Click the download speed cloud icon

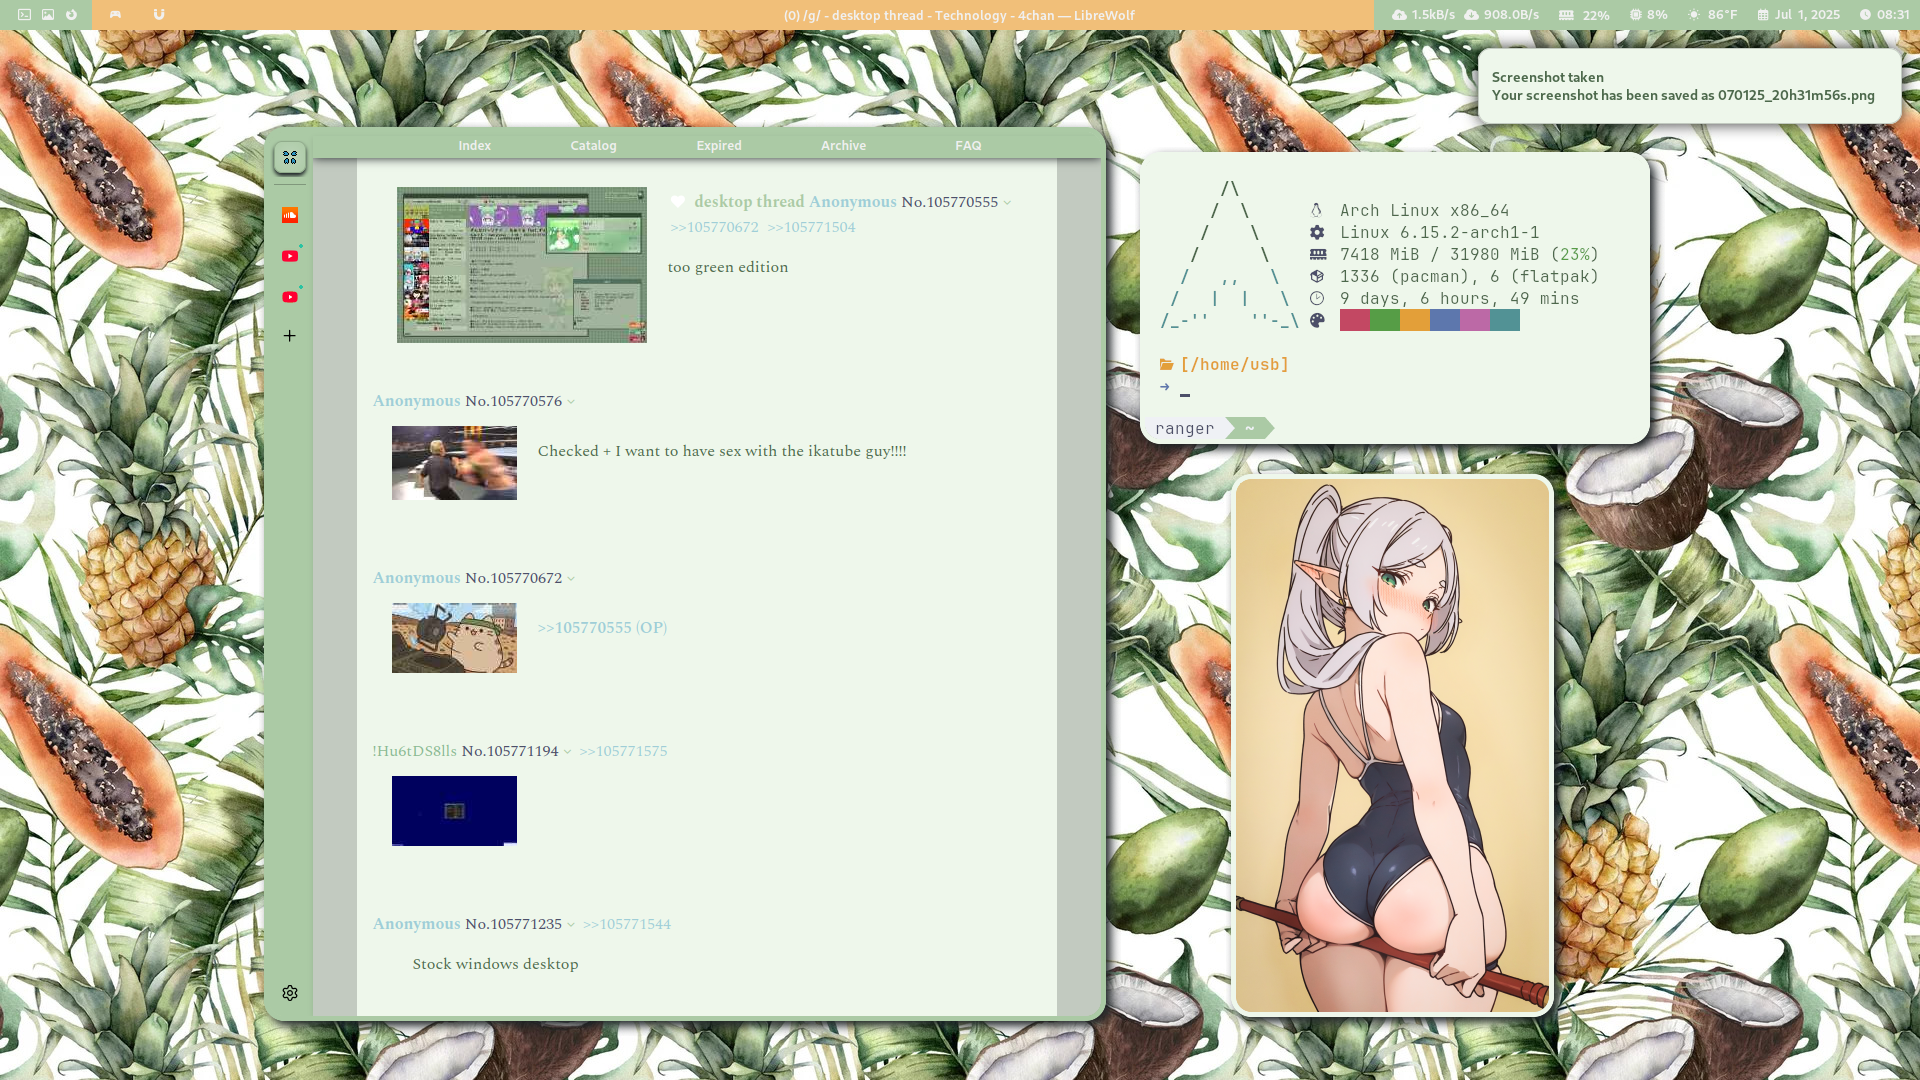(x=1471, y=15)
